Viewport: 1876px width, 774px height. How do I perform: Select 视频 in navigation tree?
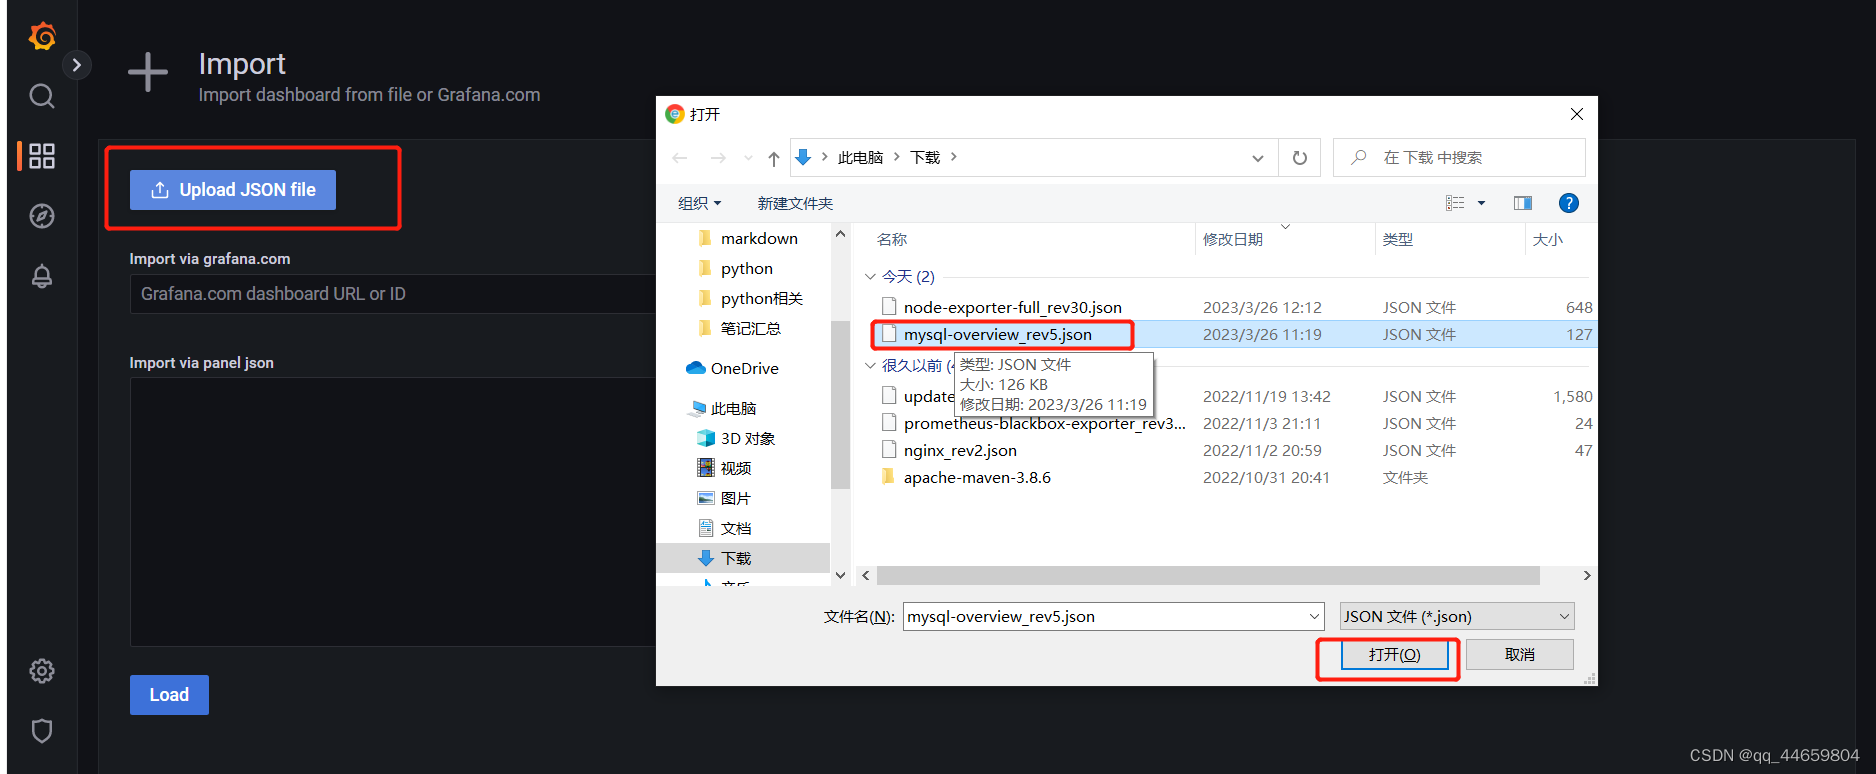click(x=735, y=469)
